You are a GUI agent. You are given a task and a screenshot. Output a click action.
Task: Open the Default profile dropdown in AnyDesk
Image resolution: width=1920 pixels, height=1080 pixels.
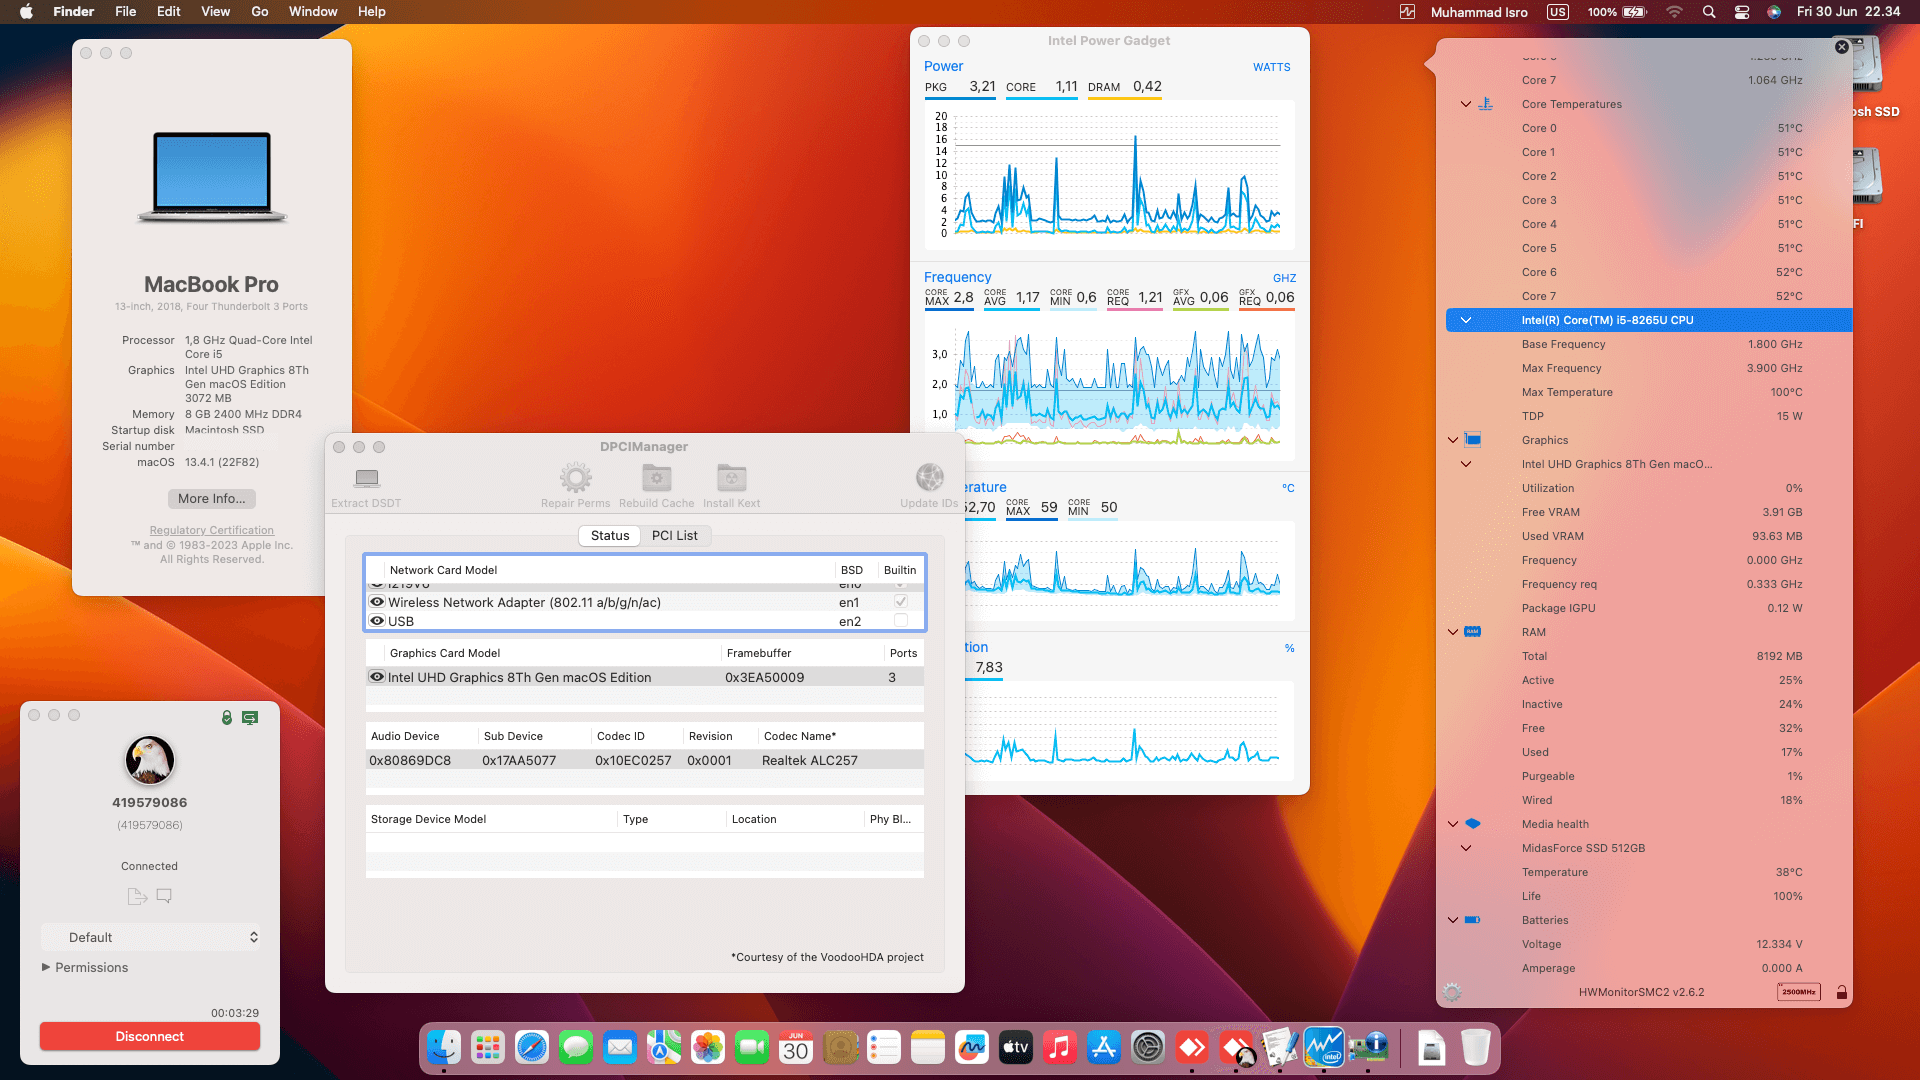[152, 937]
